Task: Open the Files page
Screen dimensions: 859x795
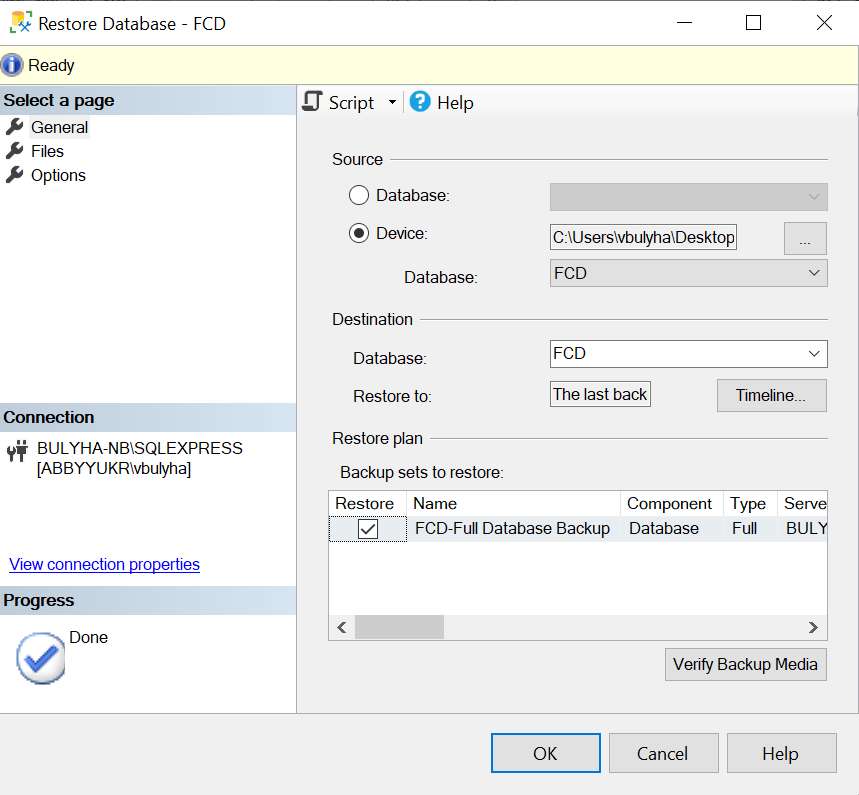Action: [47, 151]
